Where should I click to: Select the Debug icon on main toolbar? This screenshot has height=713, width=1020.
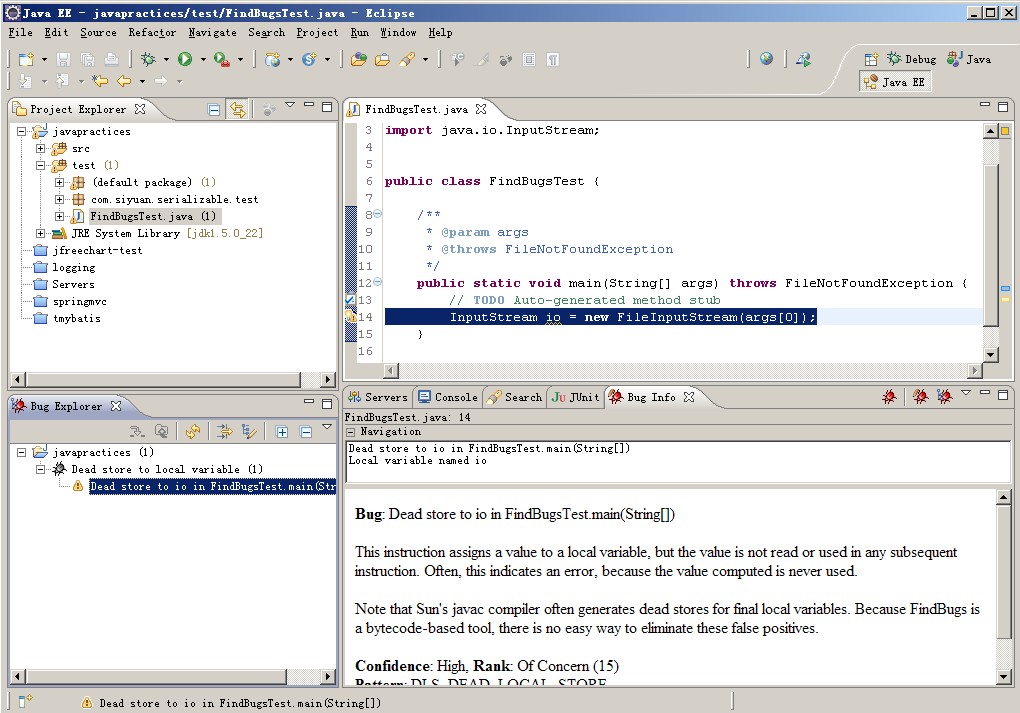147,59
